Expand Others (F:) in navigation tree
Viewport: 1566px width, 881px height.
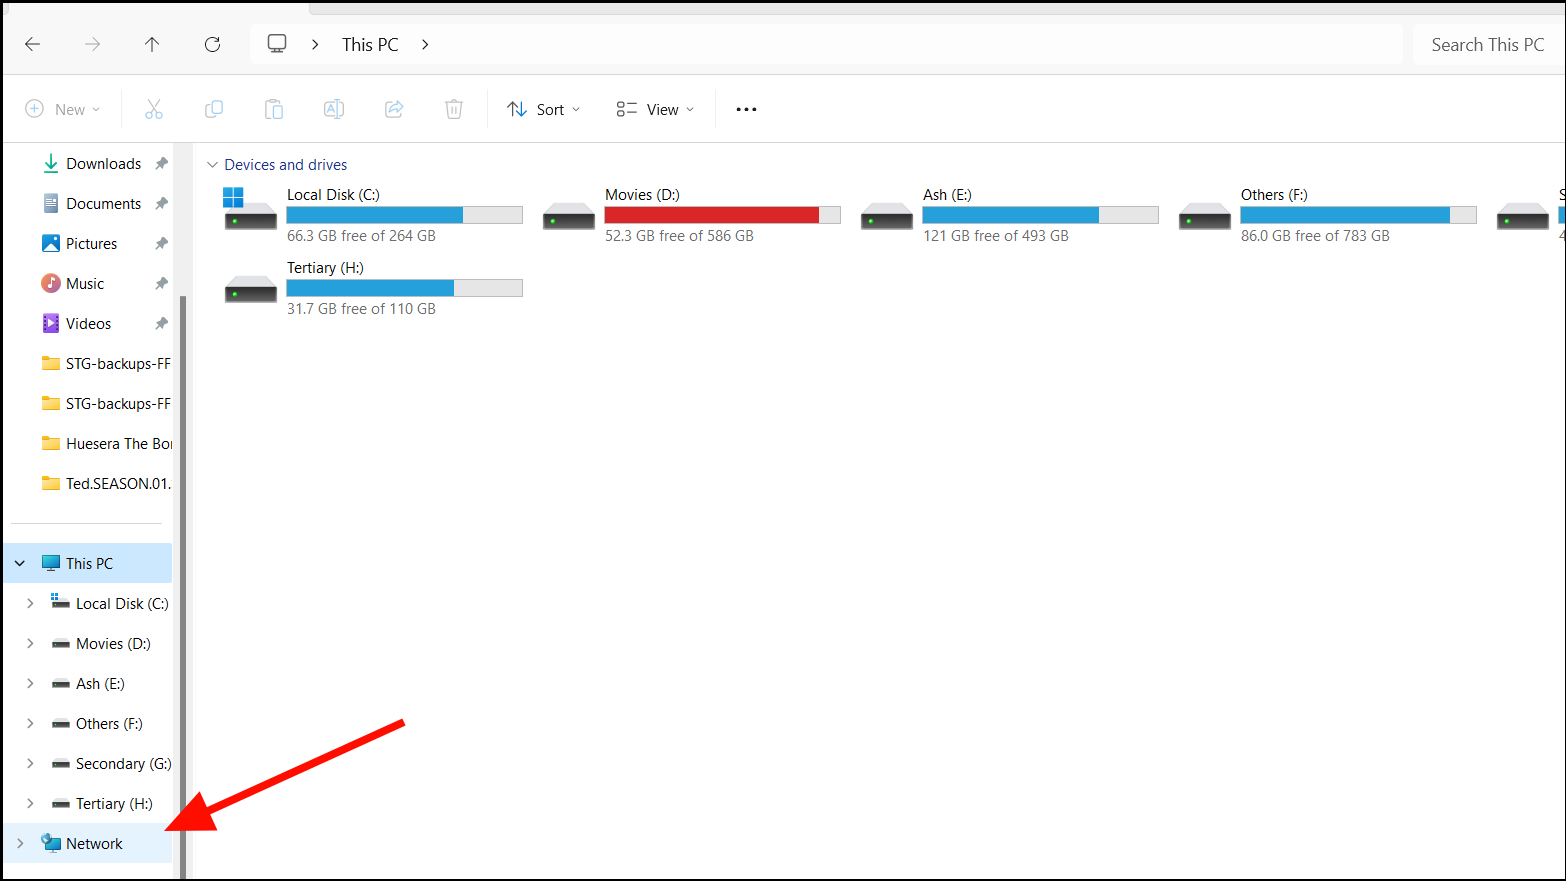click(x=30, y=723)
